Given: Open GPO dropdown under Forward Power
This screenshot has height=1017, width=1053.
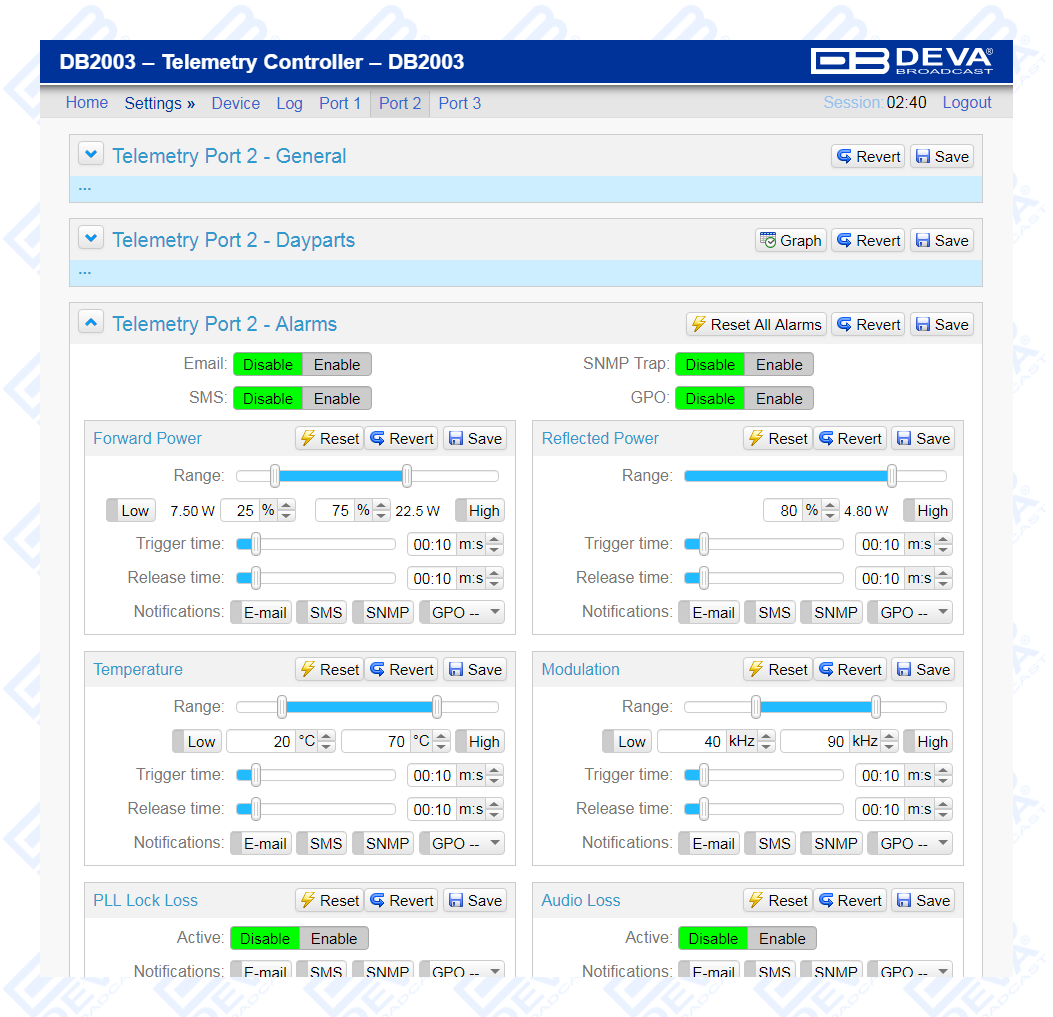Looking at the screenshot, I should [x=463, y=612].
